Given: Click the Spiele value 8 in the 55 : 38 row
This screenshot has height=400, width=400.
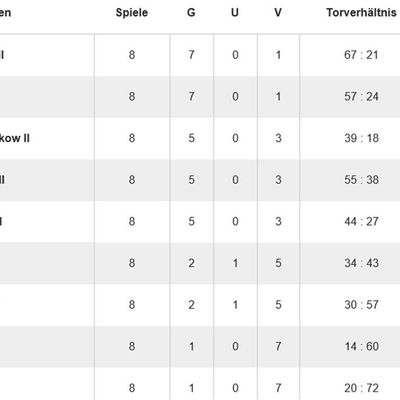Looking at the screenshot, I should coord(132,180).
